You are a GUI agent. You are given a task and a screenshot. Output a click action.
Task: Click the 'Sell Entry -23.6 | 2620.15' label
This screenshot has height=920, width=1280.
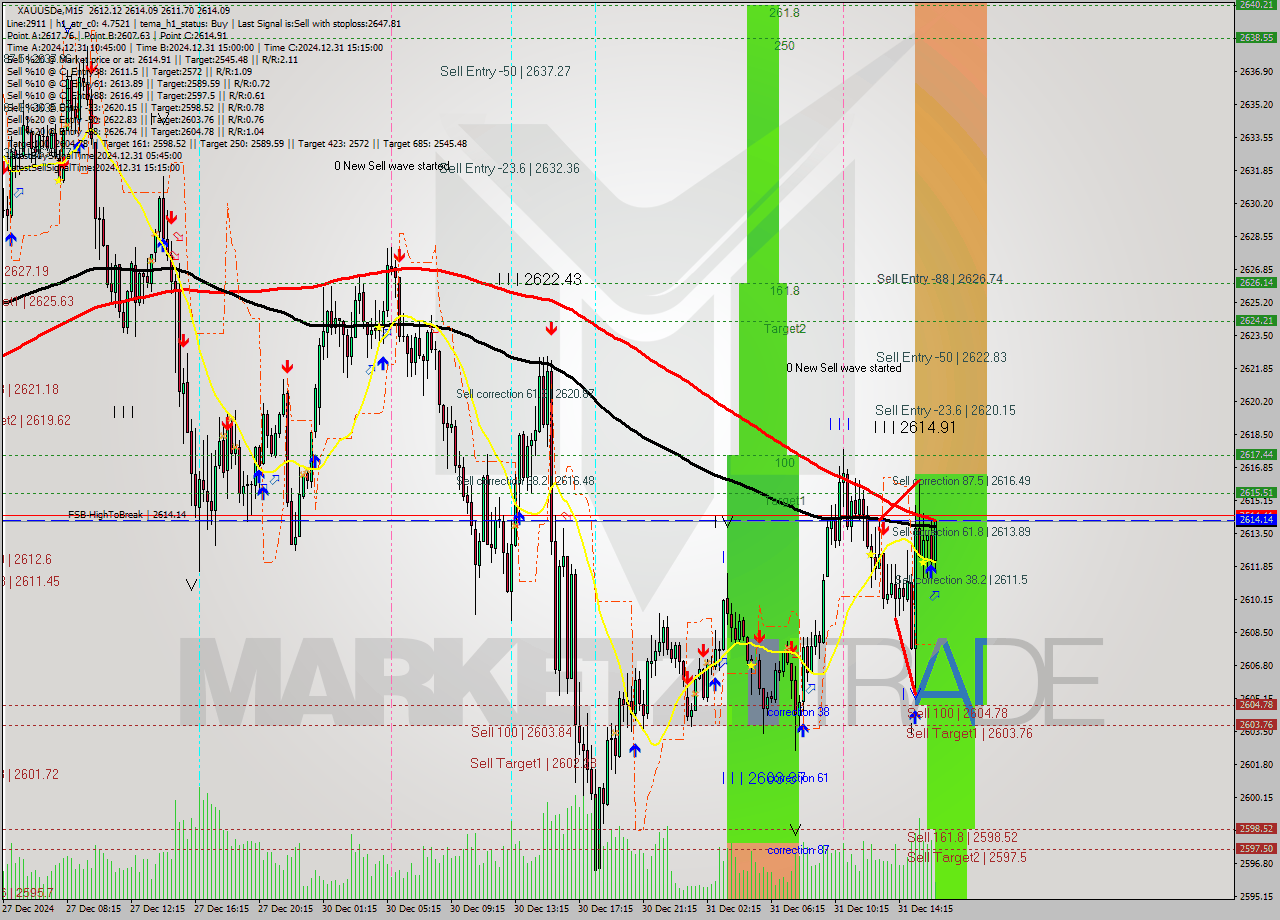(945, 410)
